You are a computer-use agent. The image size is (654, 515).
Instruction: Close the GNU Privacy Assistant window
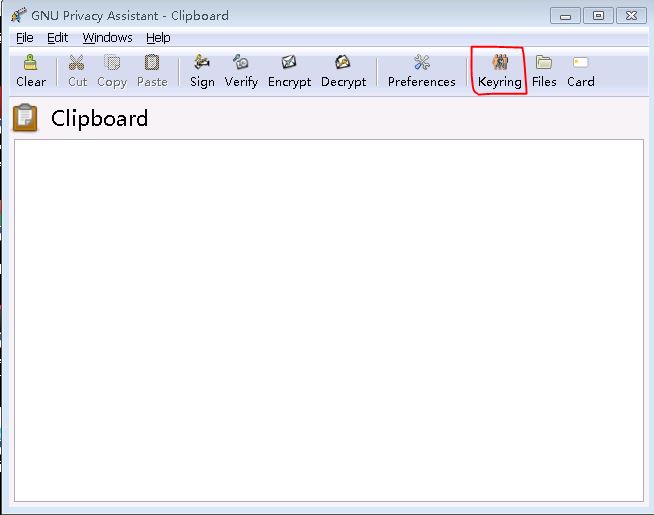tap(631, 16)
